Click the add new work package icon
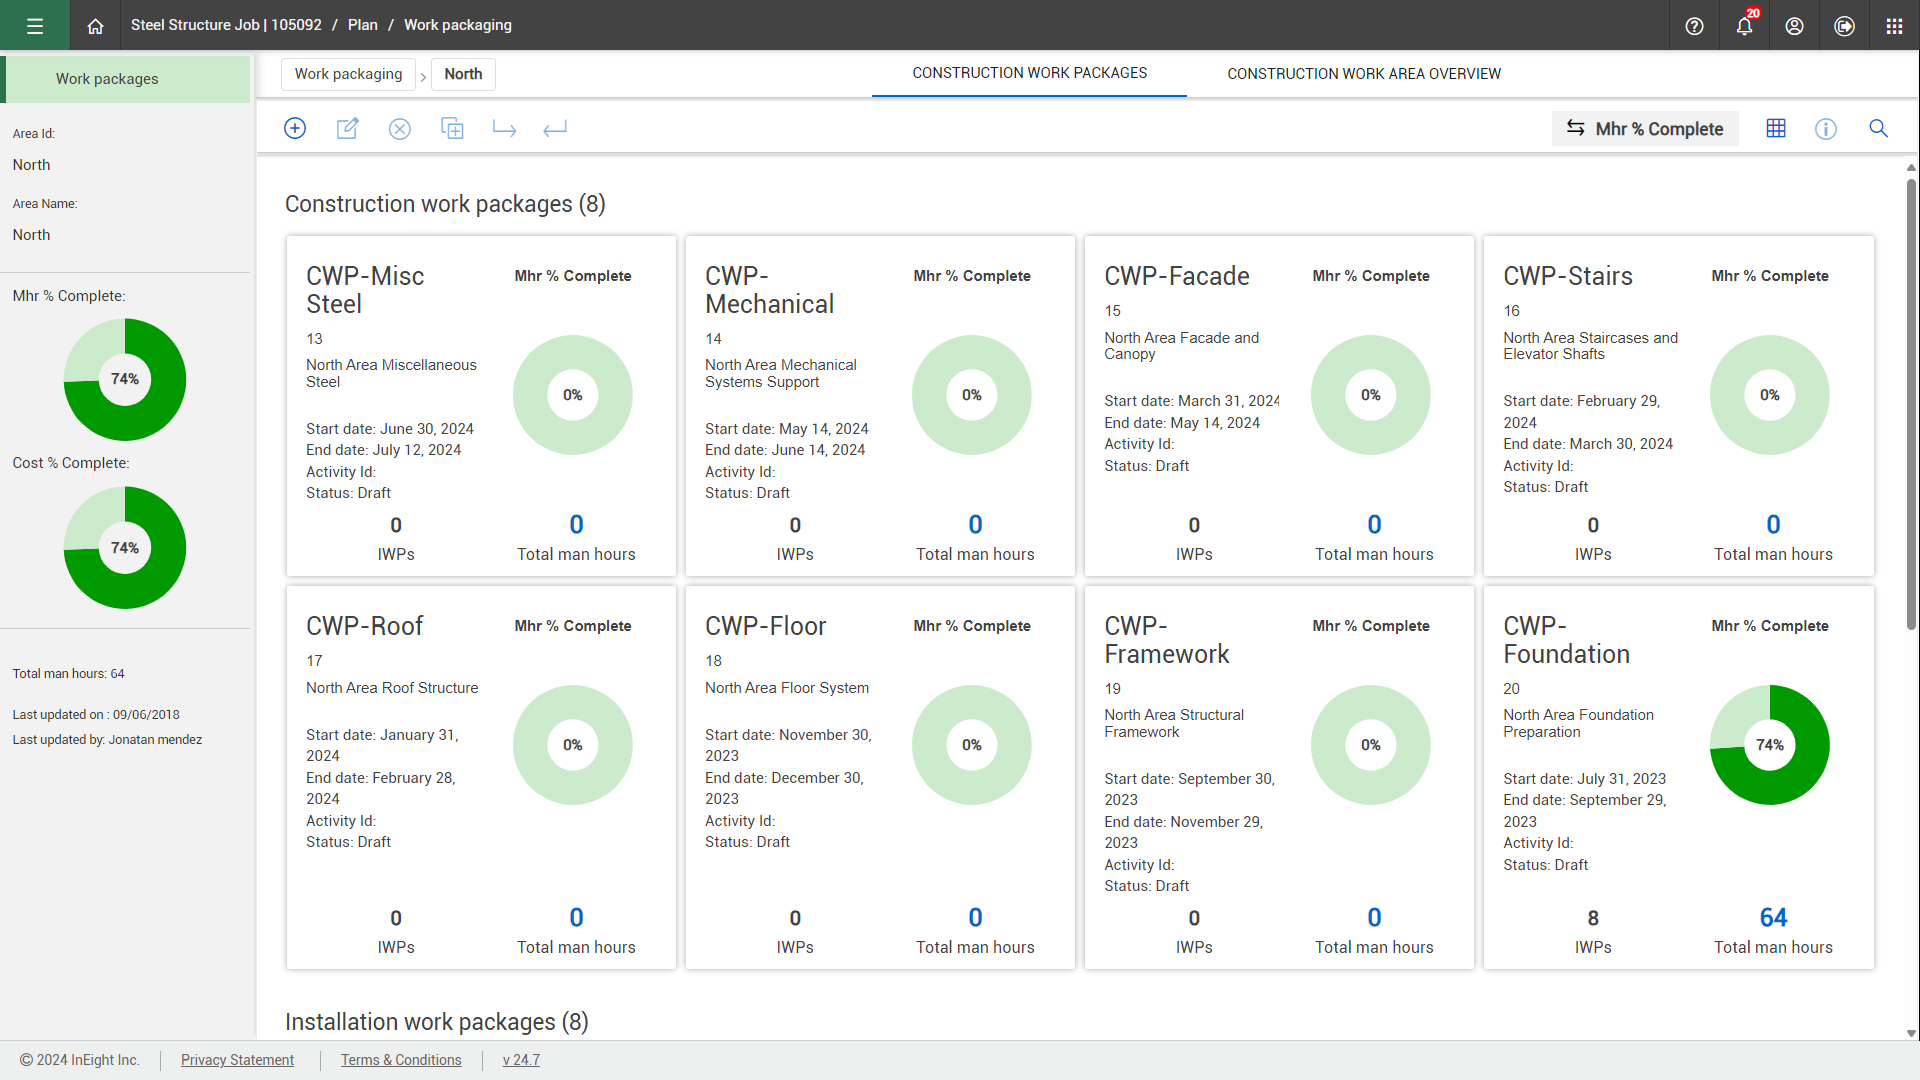Viewport: 1920px width, 1080px height. click(x=295, y=128)
